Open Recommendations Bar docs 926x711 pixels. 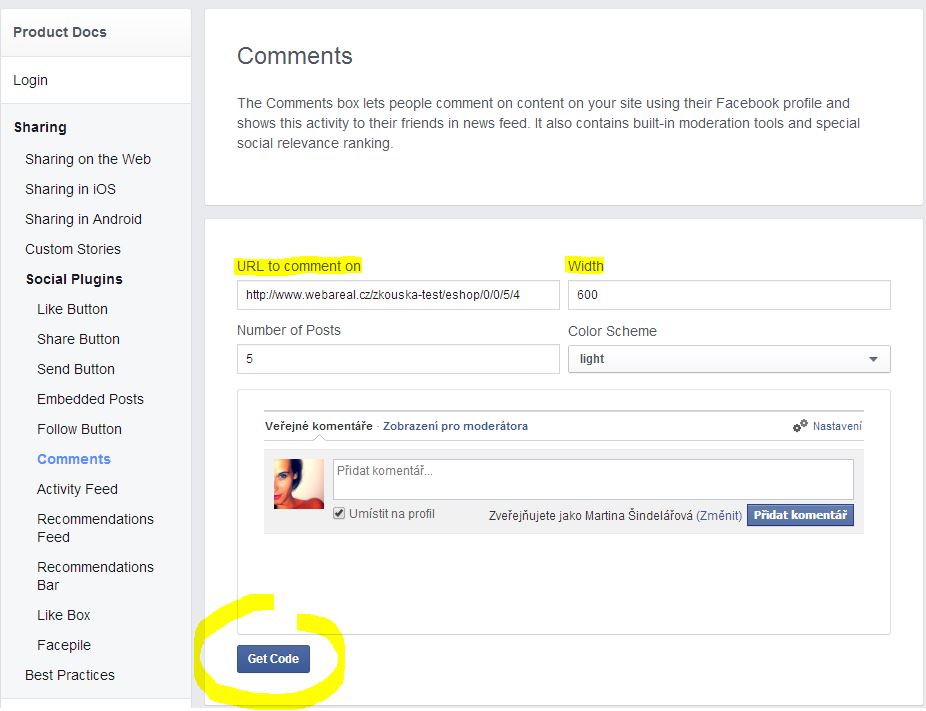pyautogui.click(x=96, y=576)
